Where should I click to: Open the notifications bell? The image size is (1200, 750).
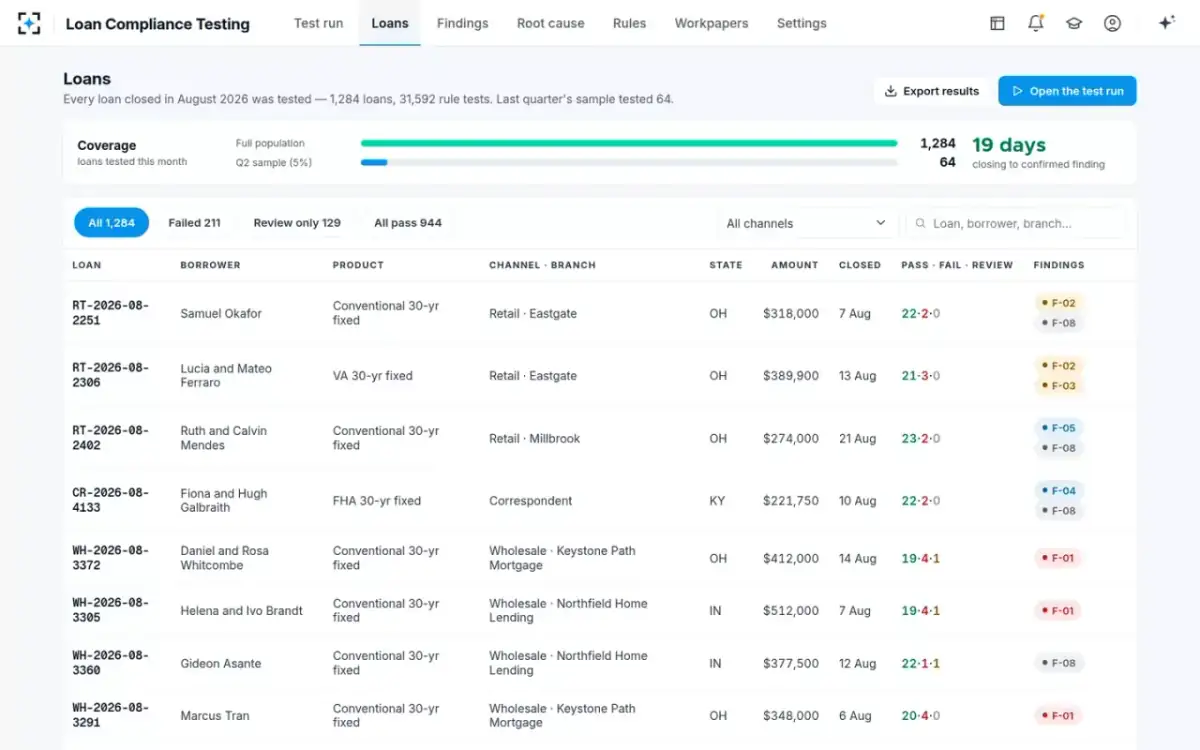click(x=1036, y=23)
